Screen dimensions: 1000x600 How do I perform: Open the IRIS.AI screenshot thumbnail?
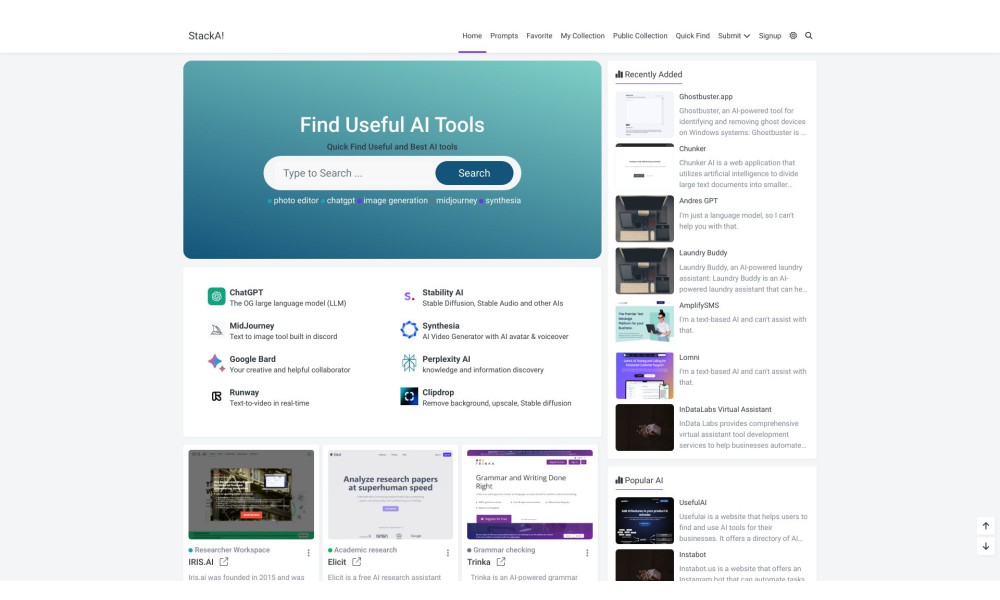coord(251,494)
